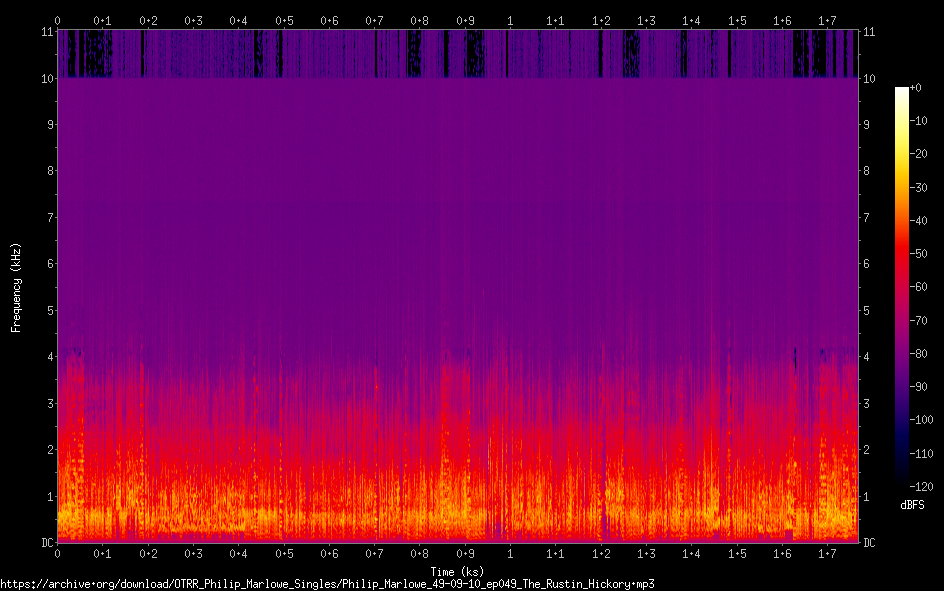
Task: Select the 1.7 tick on the top time axis
Action: coord(827,20)
